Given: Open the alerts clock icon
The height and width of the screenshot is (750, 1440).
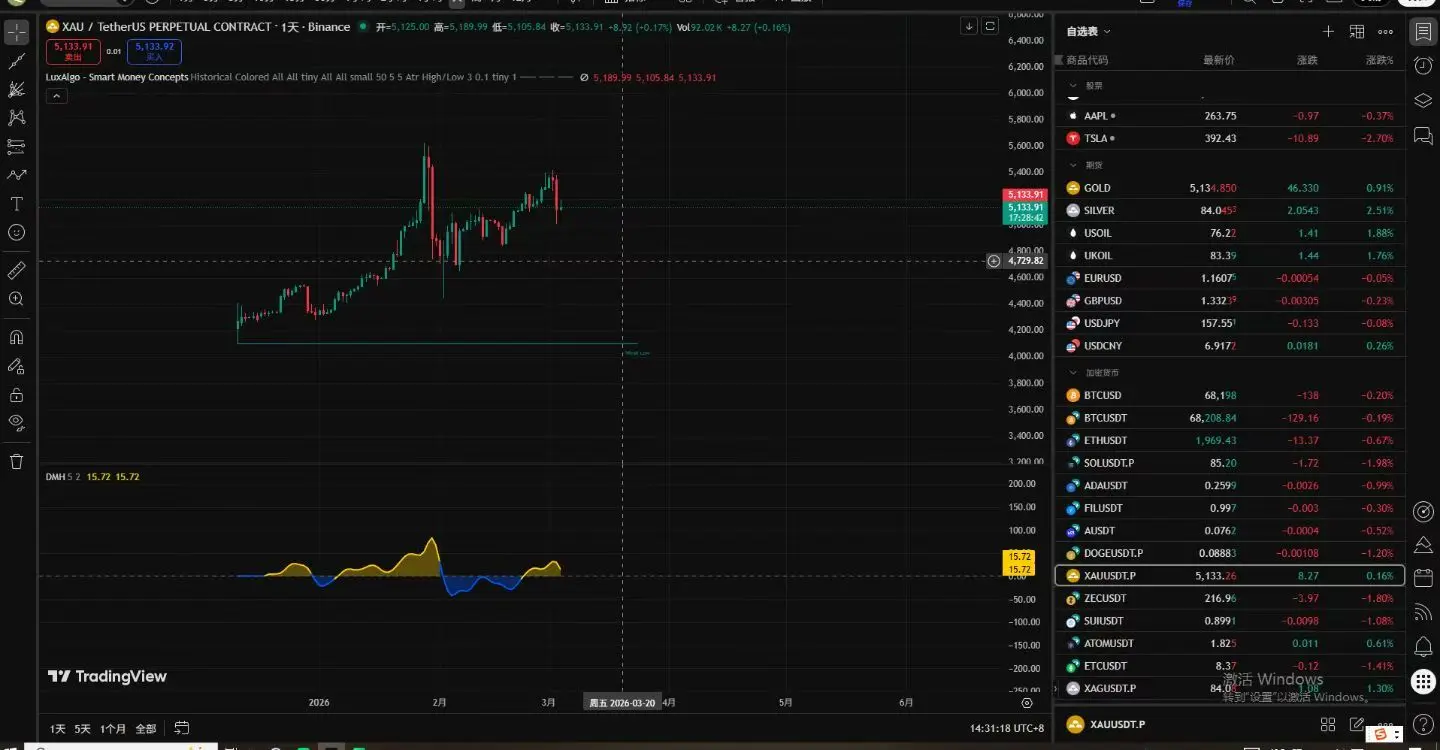Looking at the screenshot, I should [1422, 66].
